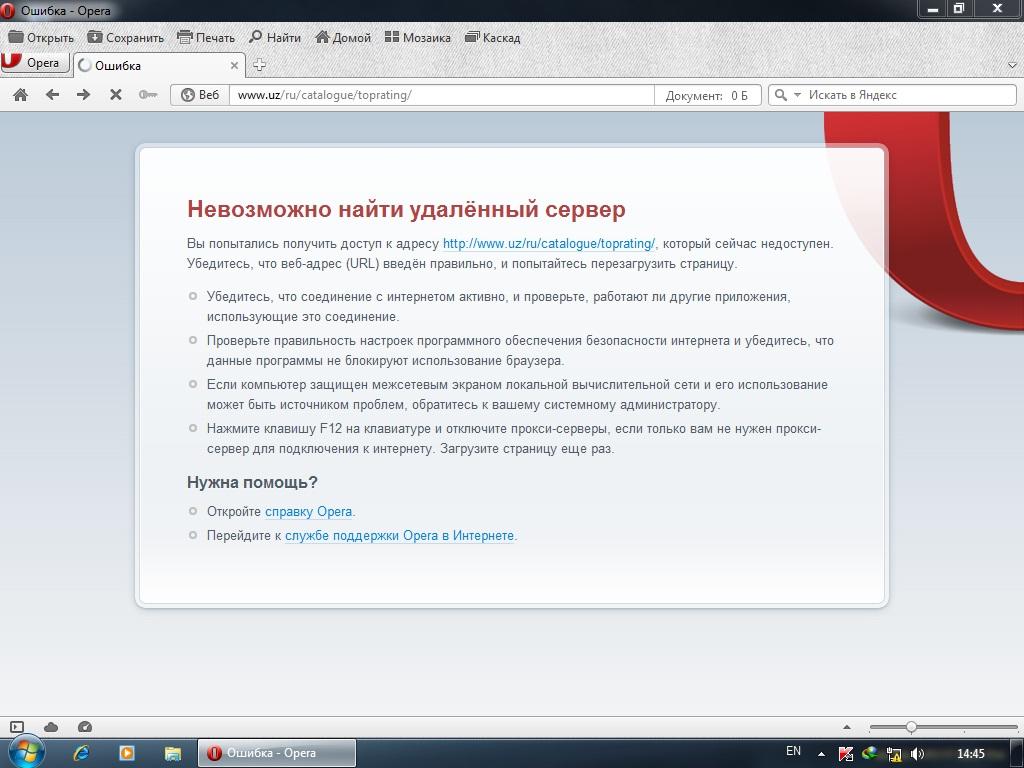This screenshot has height=768, width=1024.
Task: Click the address bar URL field
Action: pos(440,95)
